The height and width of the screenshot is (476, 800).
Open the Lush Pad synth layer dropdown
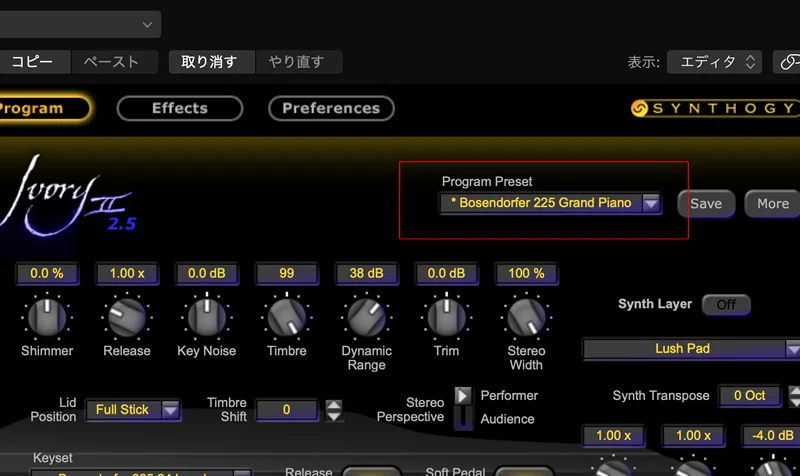691,349
